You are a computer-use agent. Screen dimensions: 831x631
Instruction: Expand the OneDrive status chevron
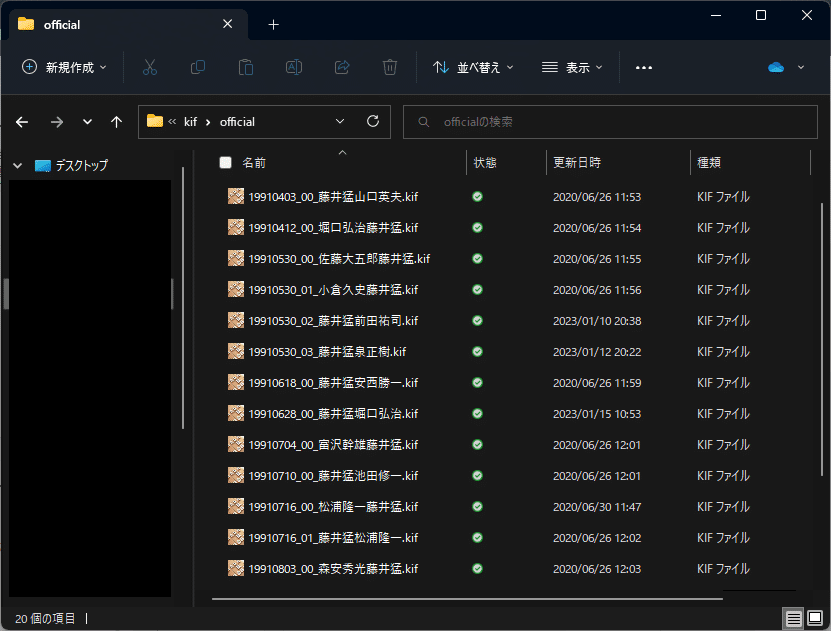(801, 67)
